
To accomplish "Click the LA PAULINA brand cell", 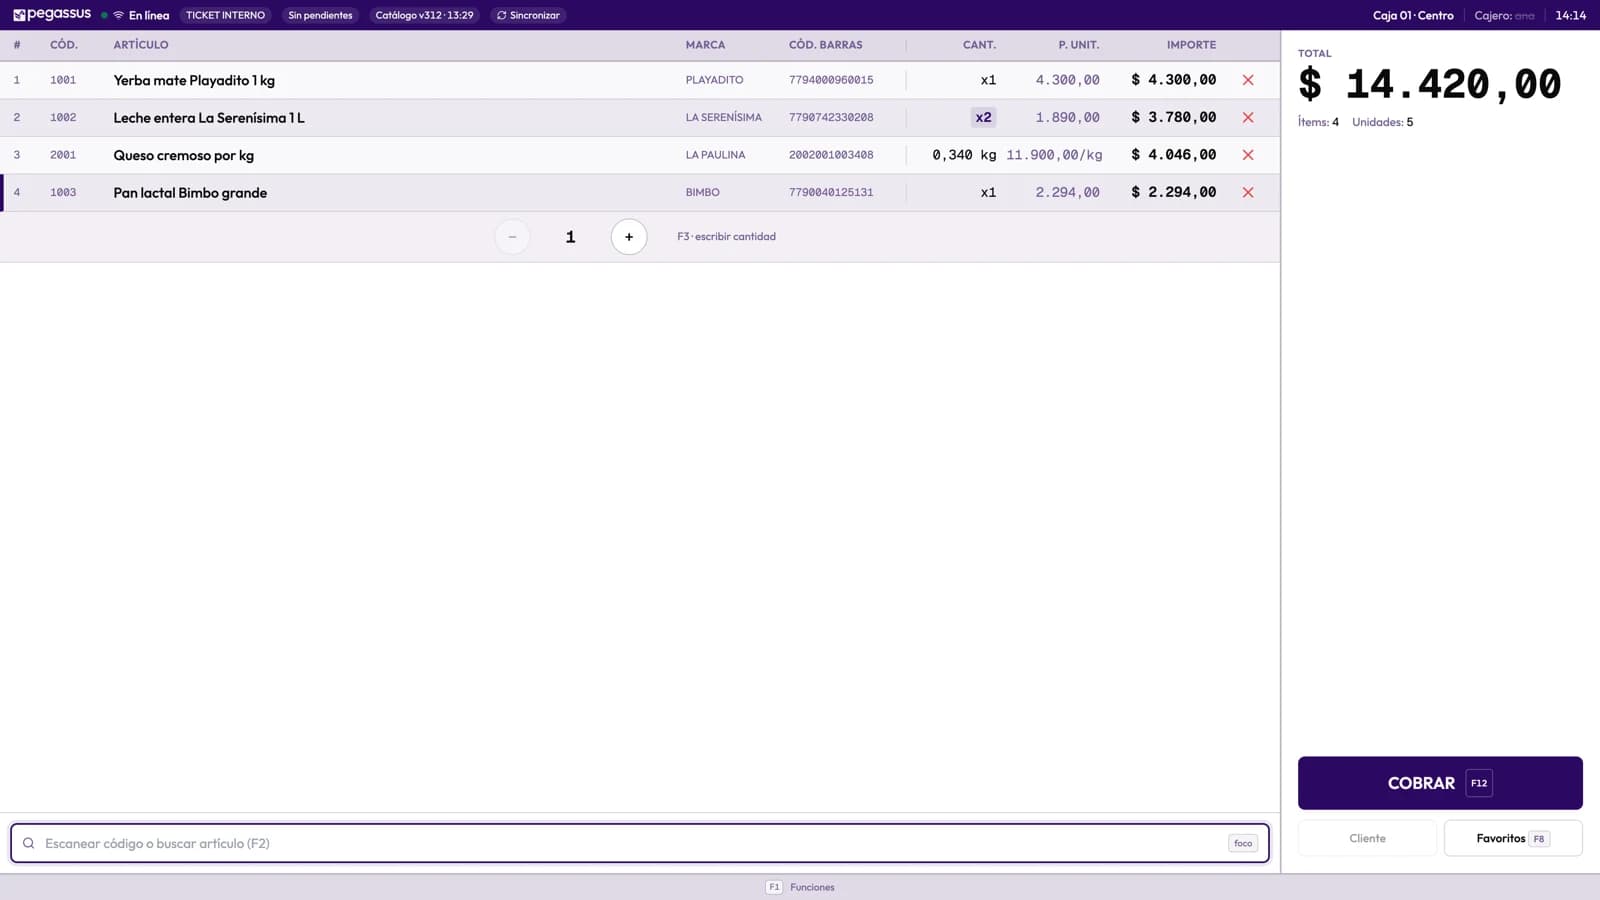I will pos(716,155).
